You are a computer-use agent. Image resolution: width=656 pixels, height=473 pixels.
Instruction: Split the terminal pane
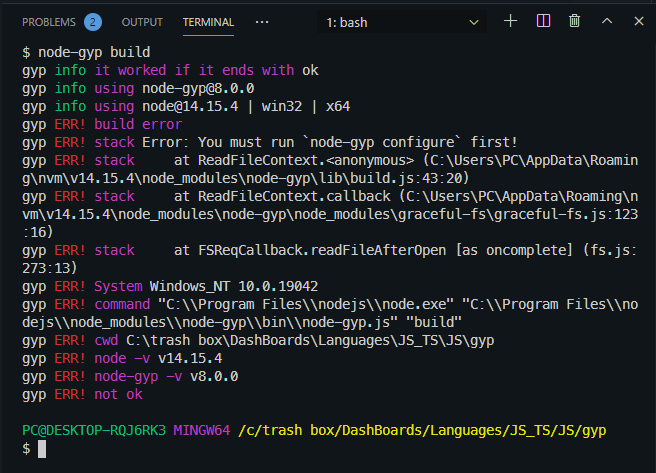point(543,21)
